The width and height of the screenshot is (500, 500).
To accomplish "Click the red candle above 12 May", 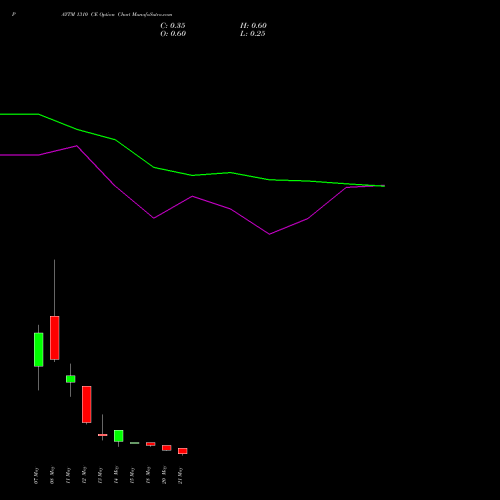I will click(87, 404).
